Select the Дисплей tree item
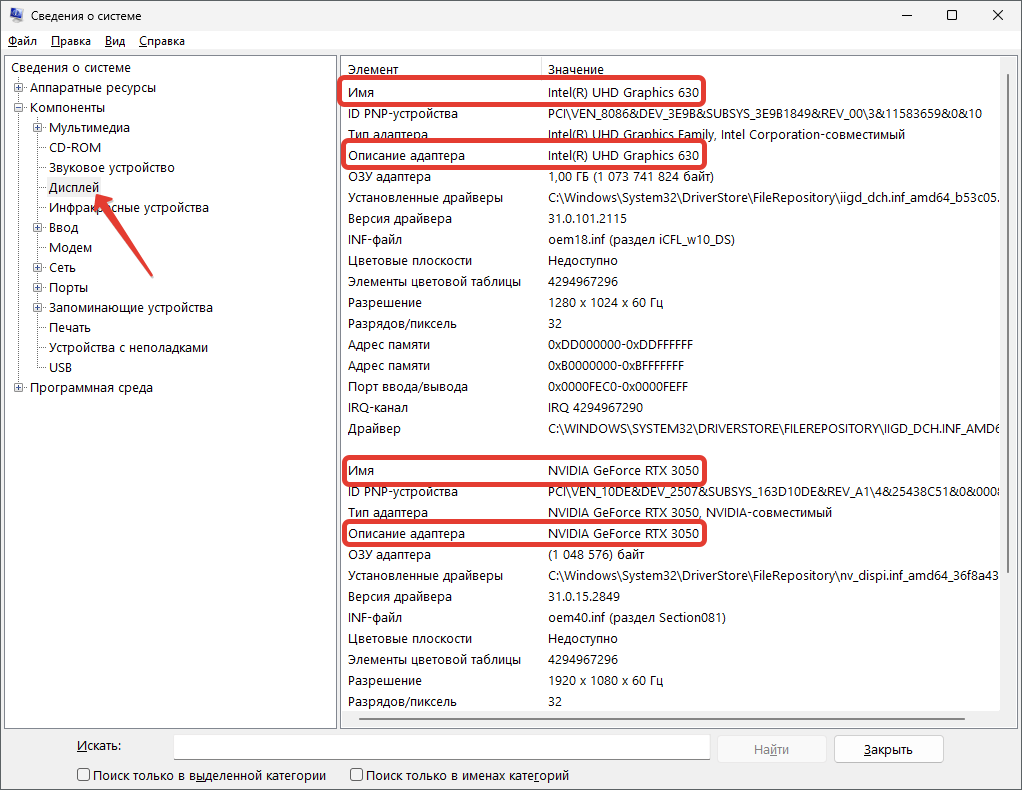1022x790 pixels. pyautogui.click(x=74, y=188)
